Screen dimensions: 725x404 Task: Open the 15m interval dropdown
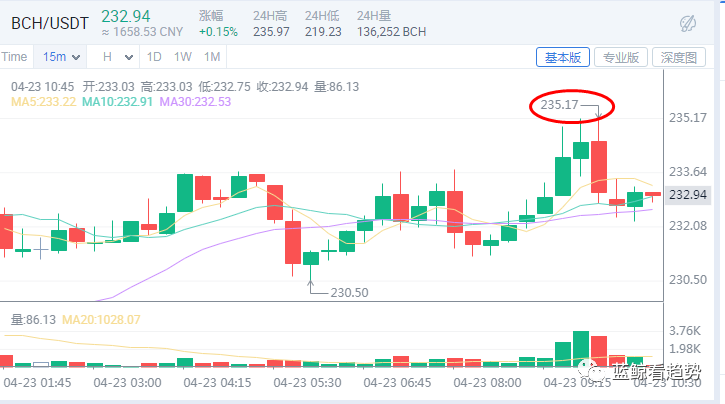click(61, 57)
